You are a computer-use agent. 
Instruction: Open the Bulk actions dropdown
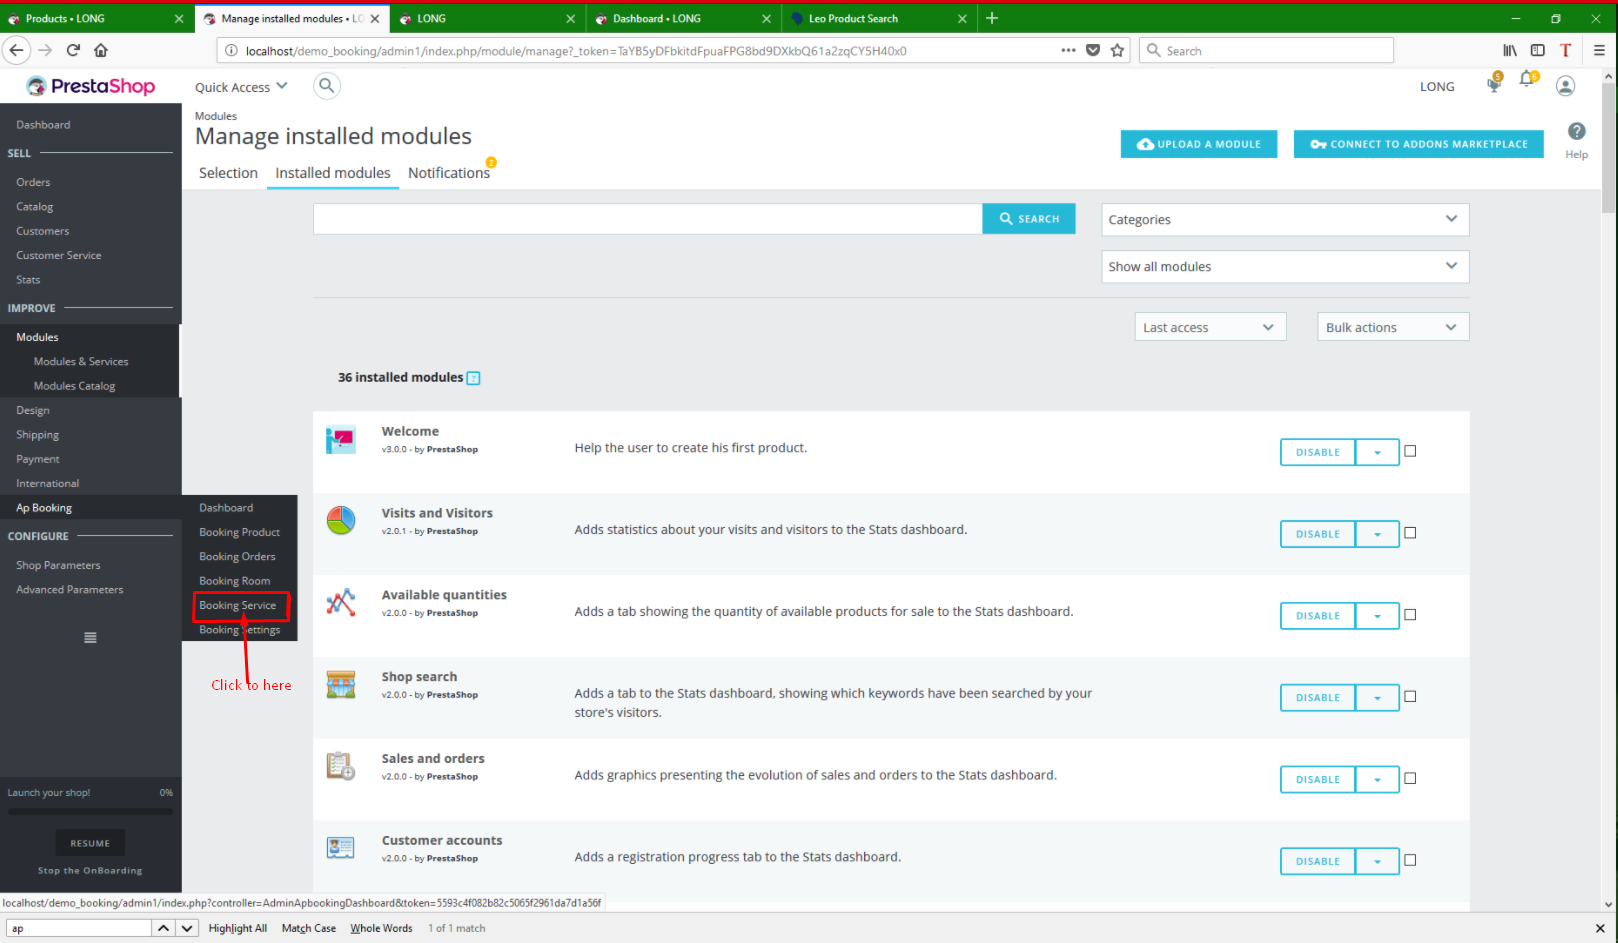[1393, 327]
